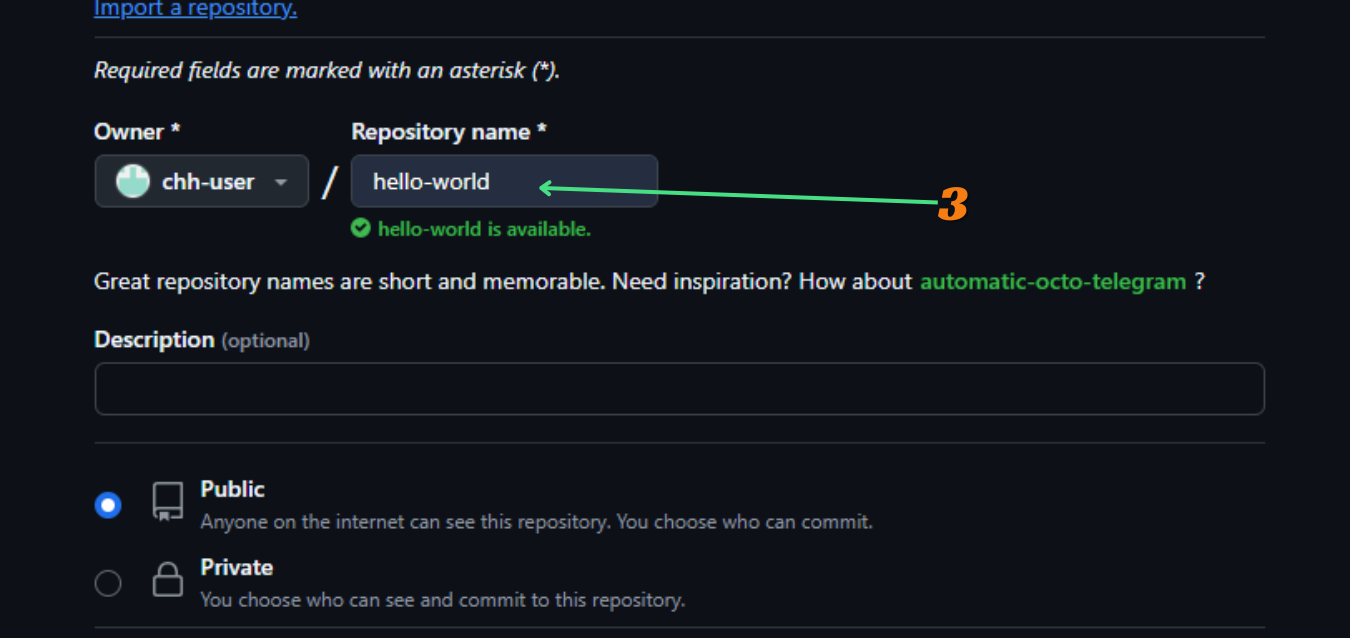The width and height of the screenshot is (1350, 638).
Task: Click the Public option label text
Action: click(232, 490)
